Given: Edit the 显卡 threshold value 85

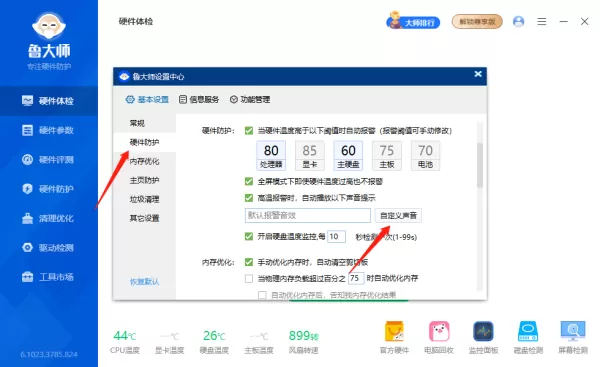Looking at the screenshot, I should point(310,151).
